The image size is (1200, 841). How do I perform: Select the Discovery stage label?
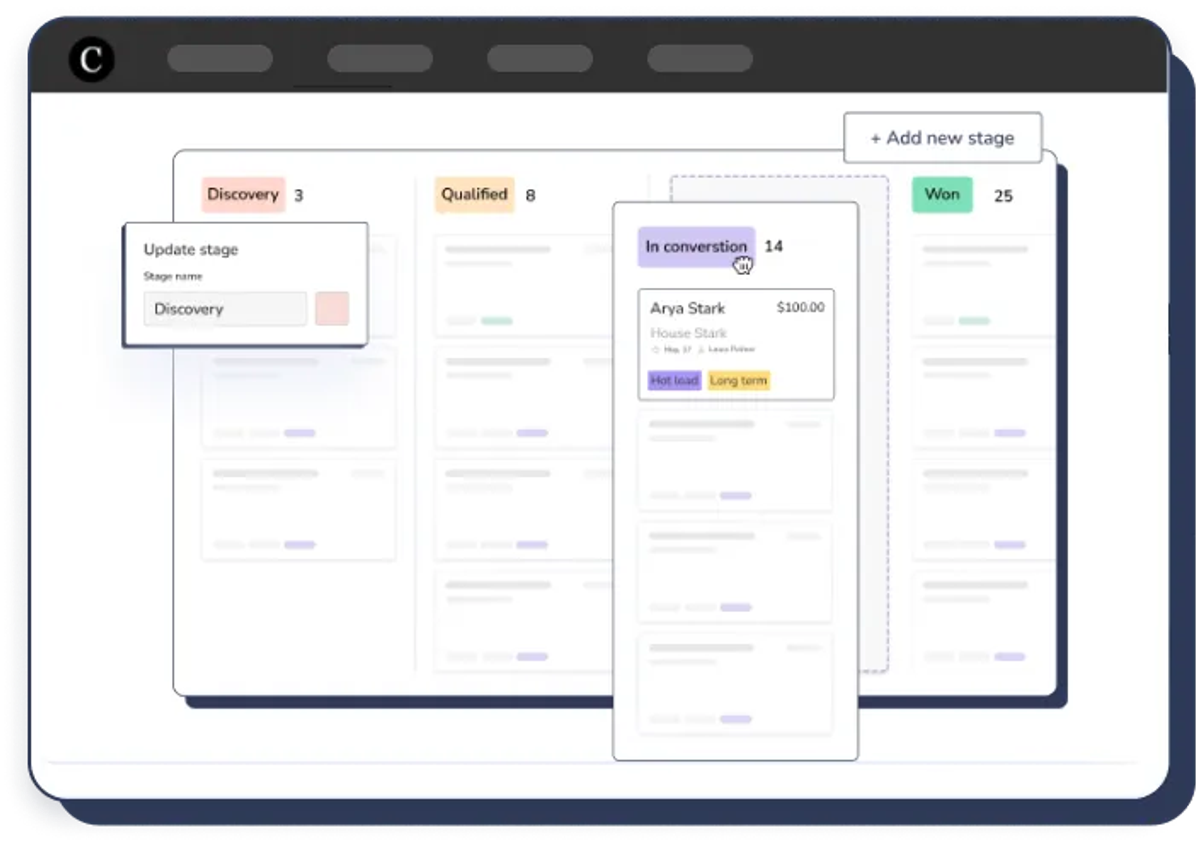[x=243, y=195]
